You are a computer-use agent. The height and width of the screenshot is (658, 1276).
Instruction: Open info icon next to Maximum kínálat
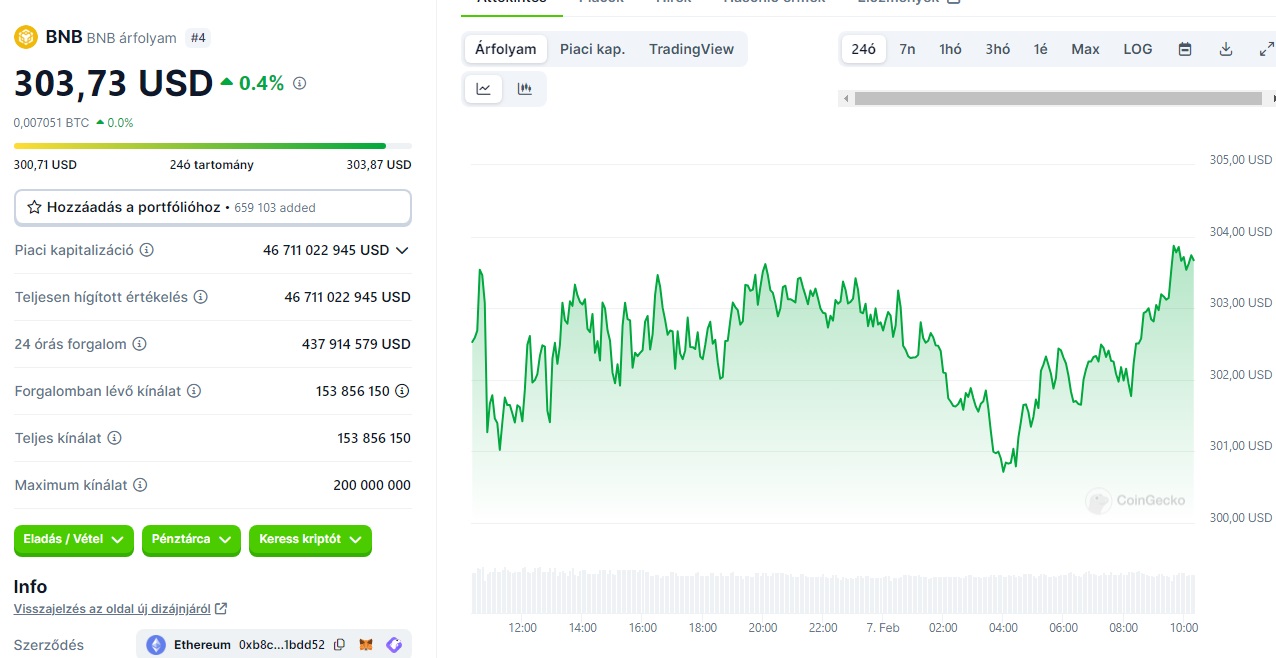141,485
